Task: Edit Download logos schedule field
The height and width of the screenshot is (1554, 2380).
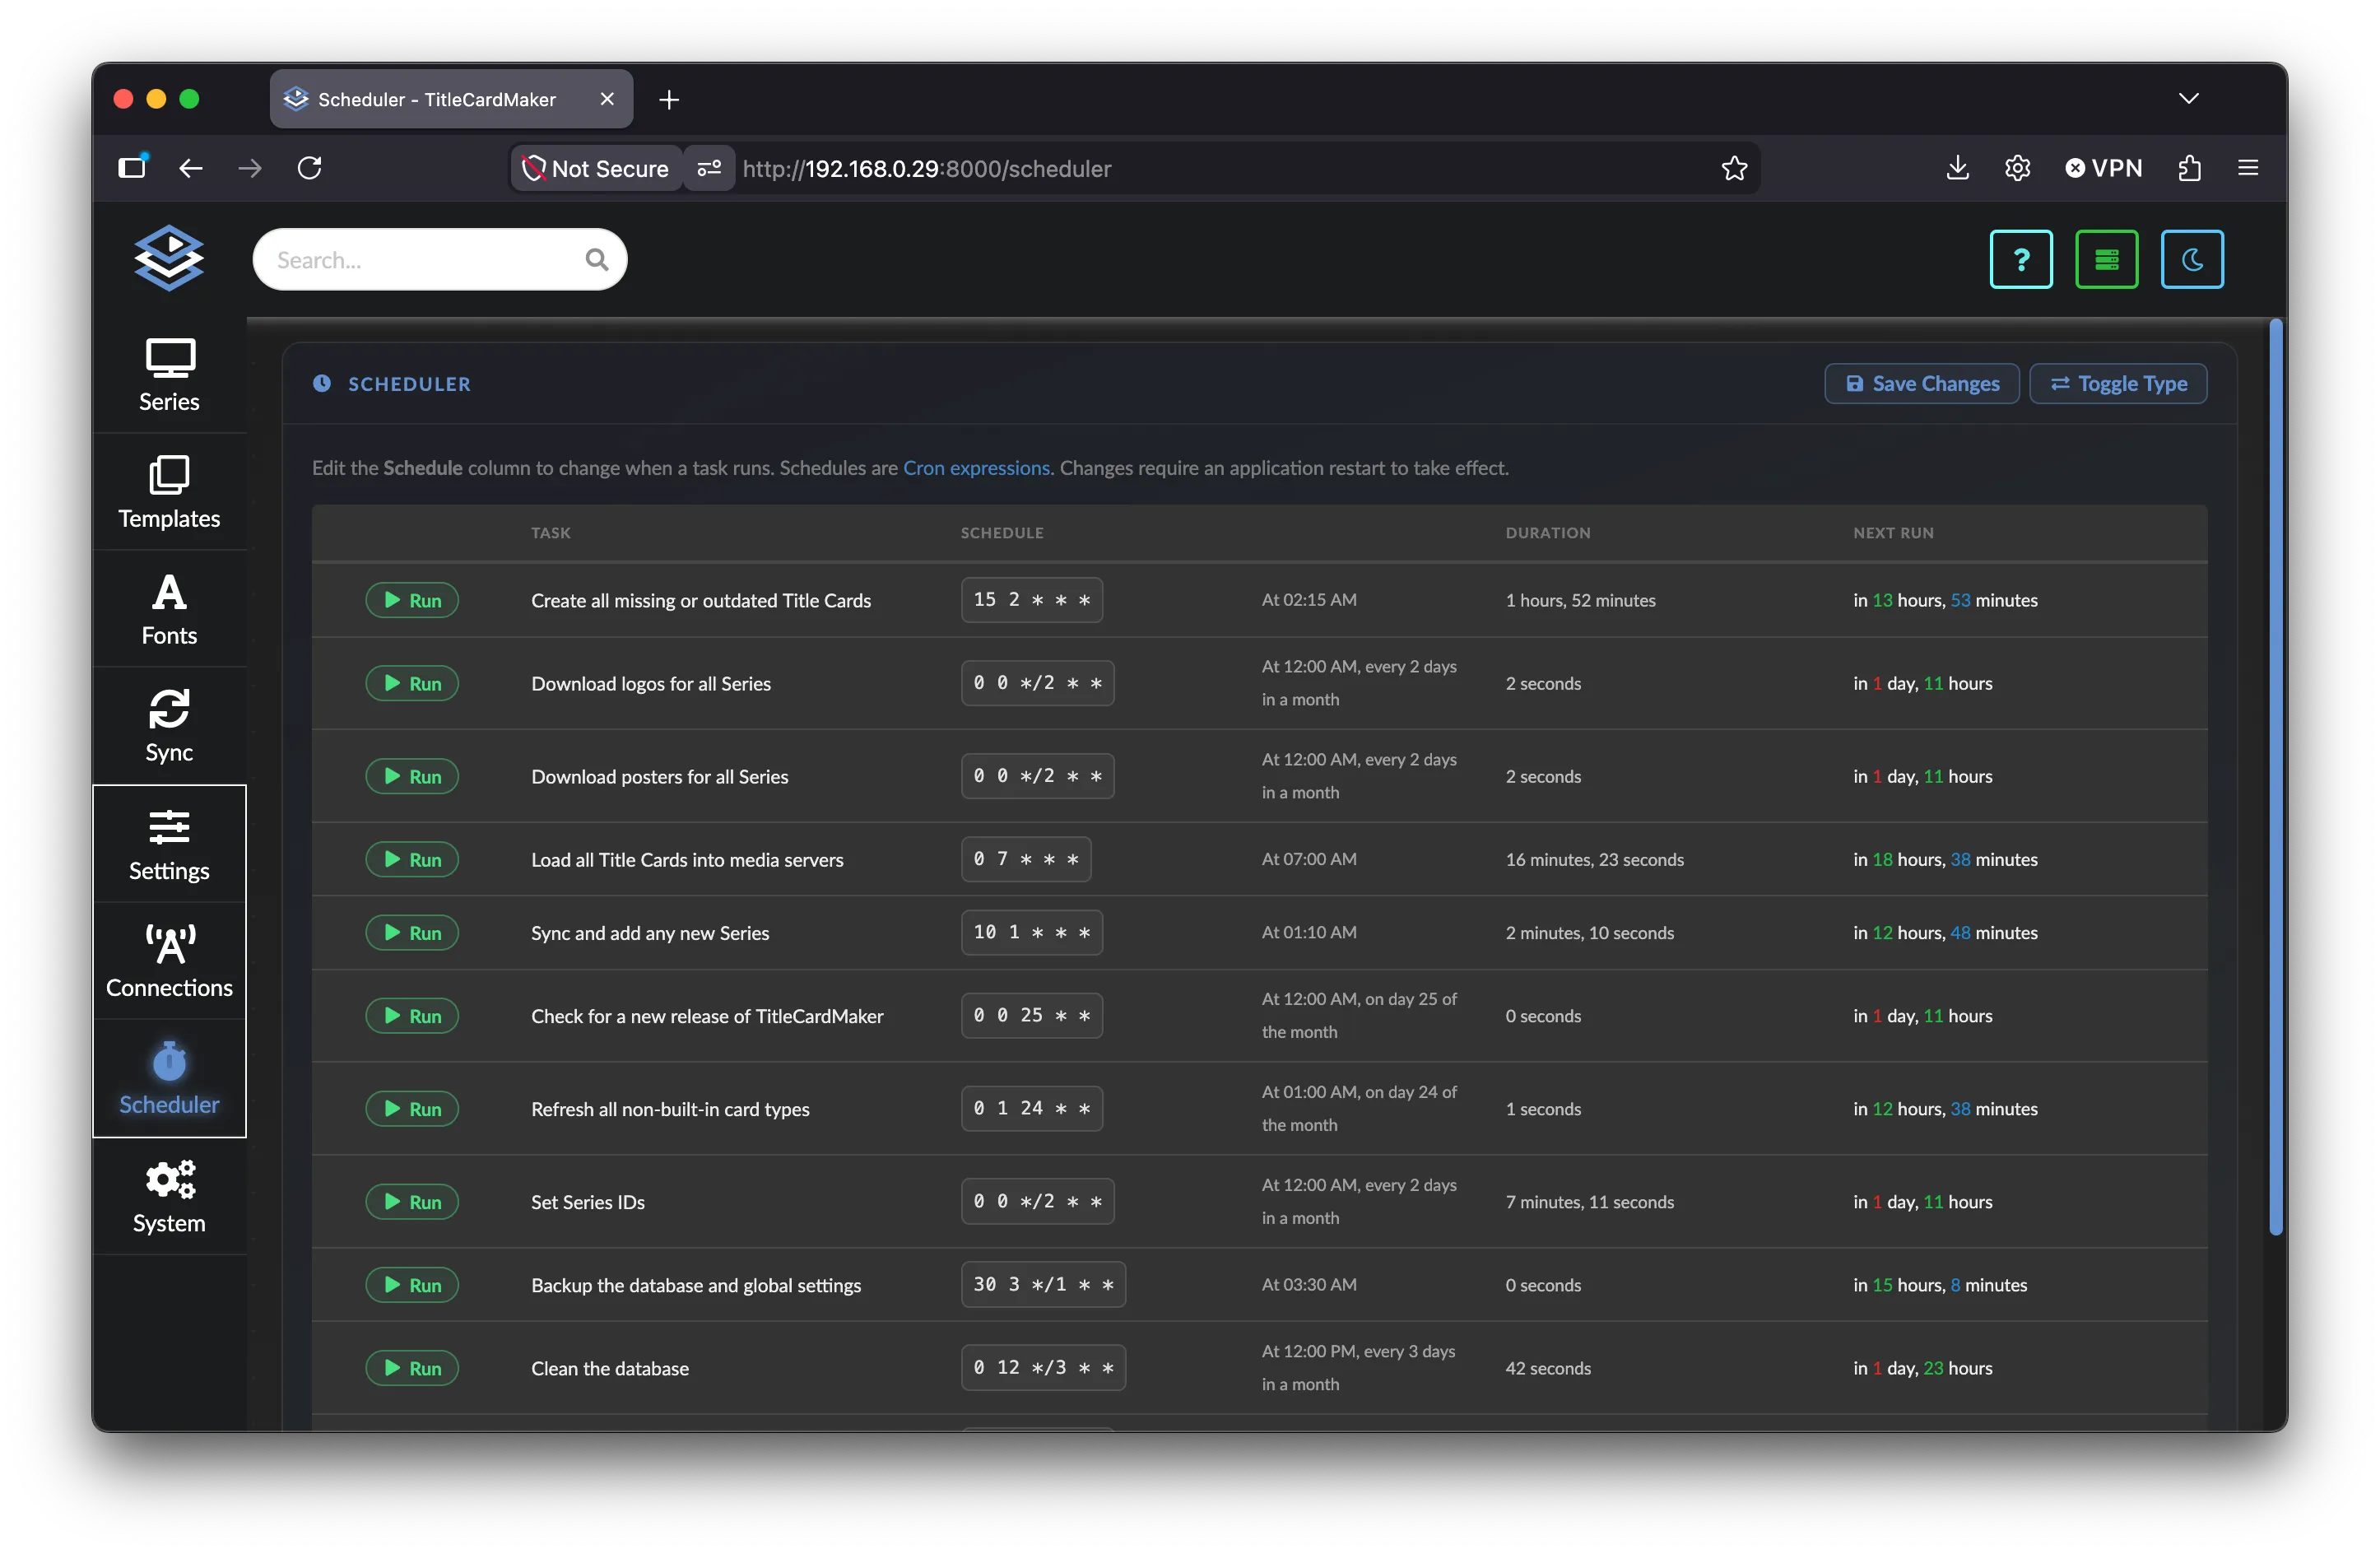Action: 1038,683
